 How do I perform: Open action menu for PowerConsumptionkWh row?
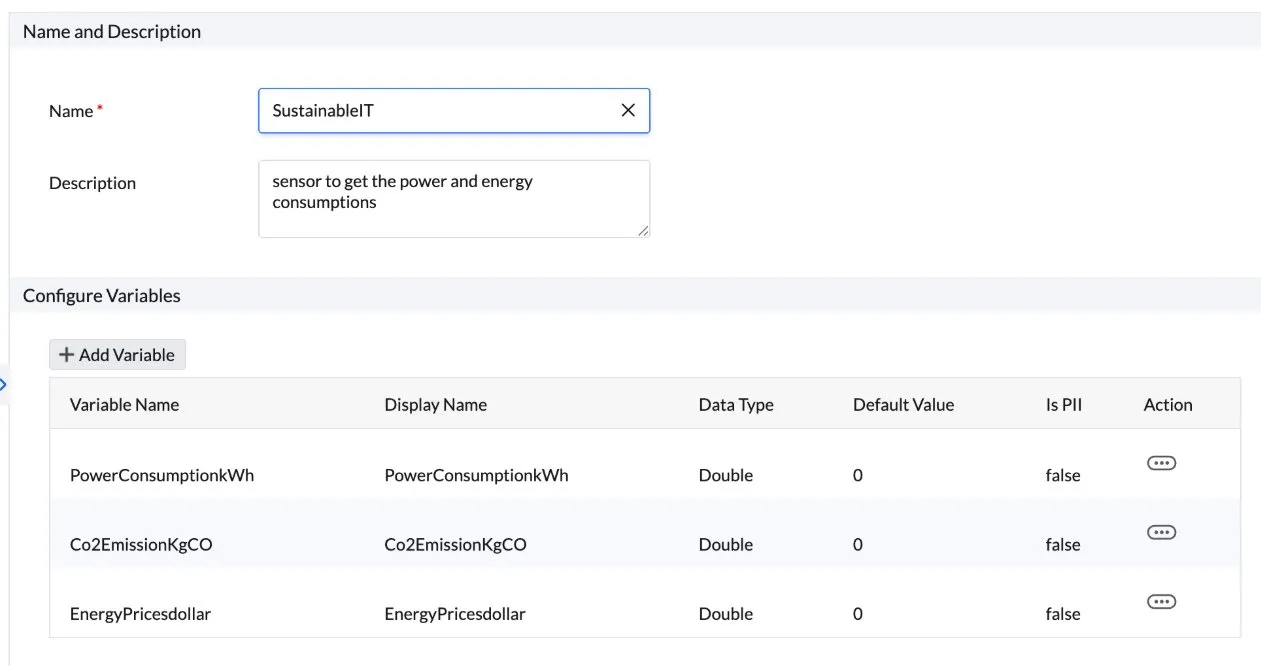click(x=1161, y=463)
